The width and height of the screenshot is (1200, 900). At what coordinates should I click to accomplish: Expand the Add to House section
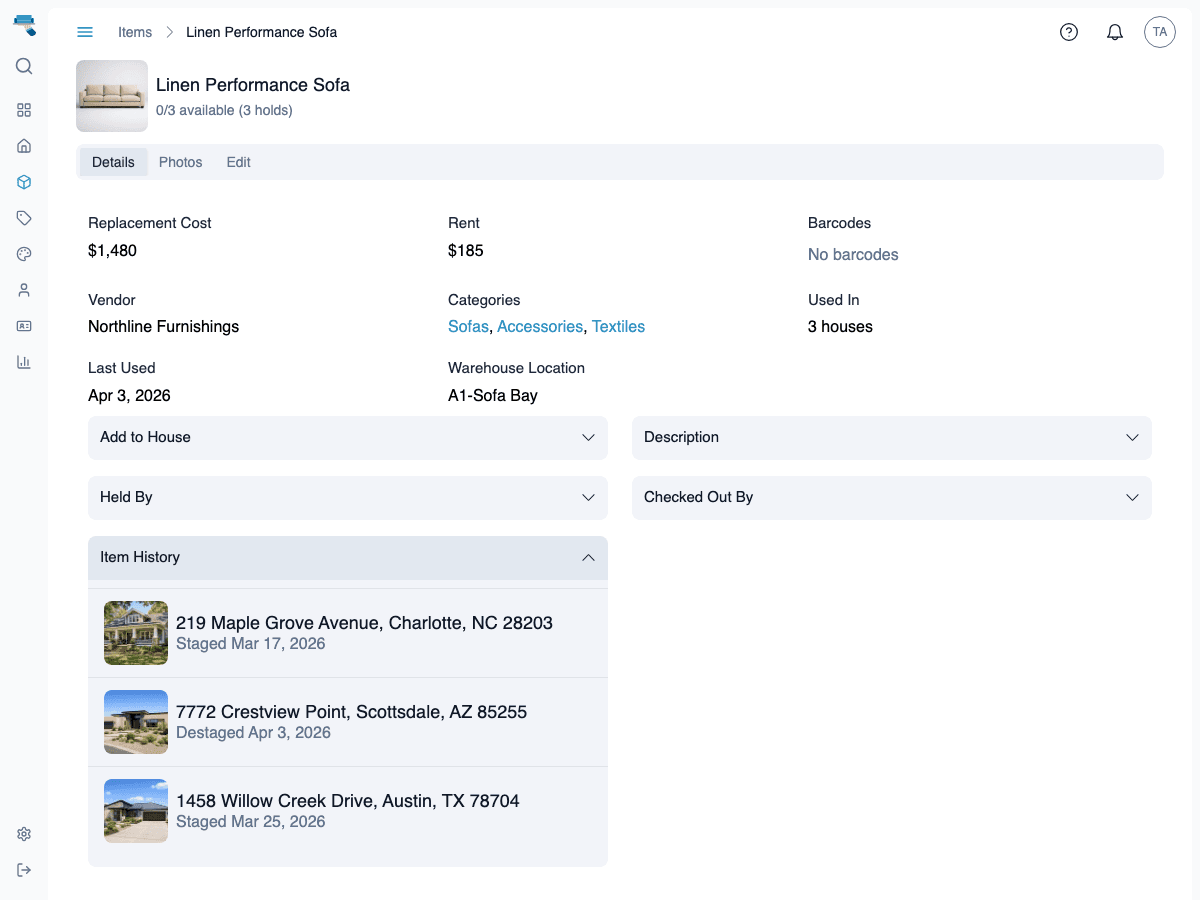coord(347,437)
